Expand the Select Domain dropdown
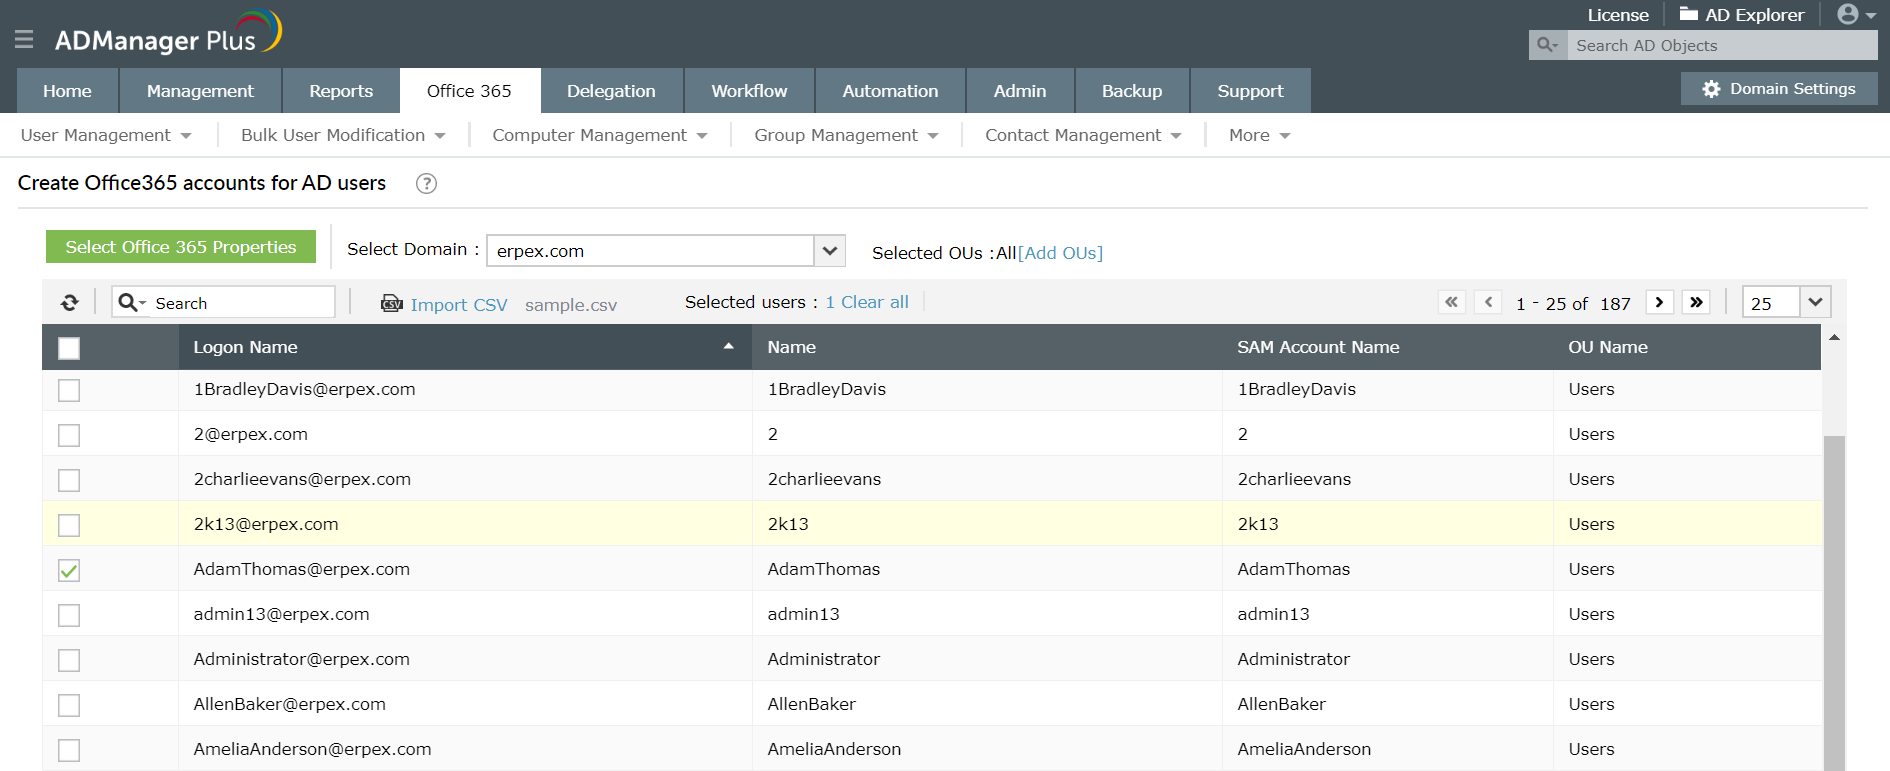This screenshot has height=771, width=1890. coord(829,251)
